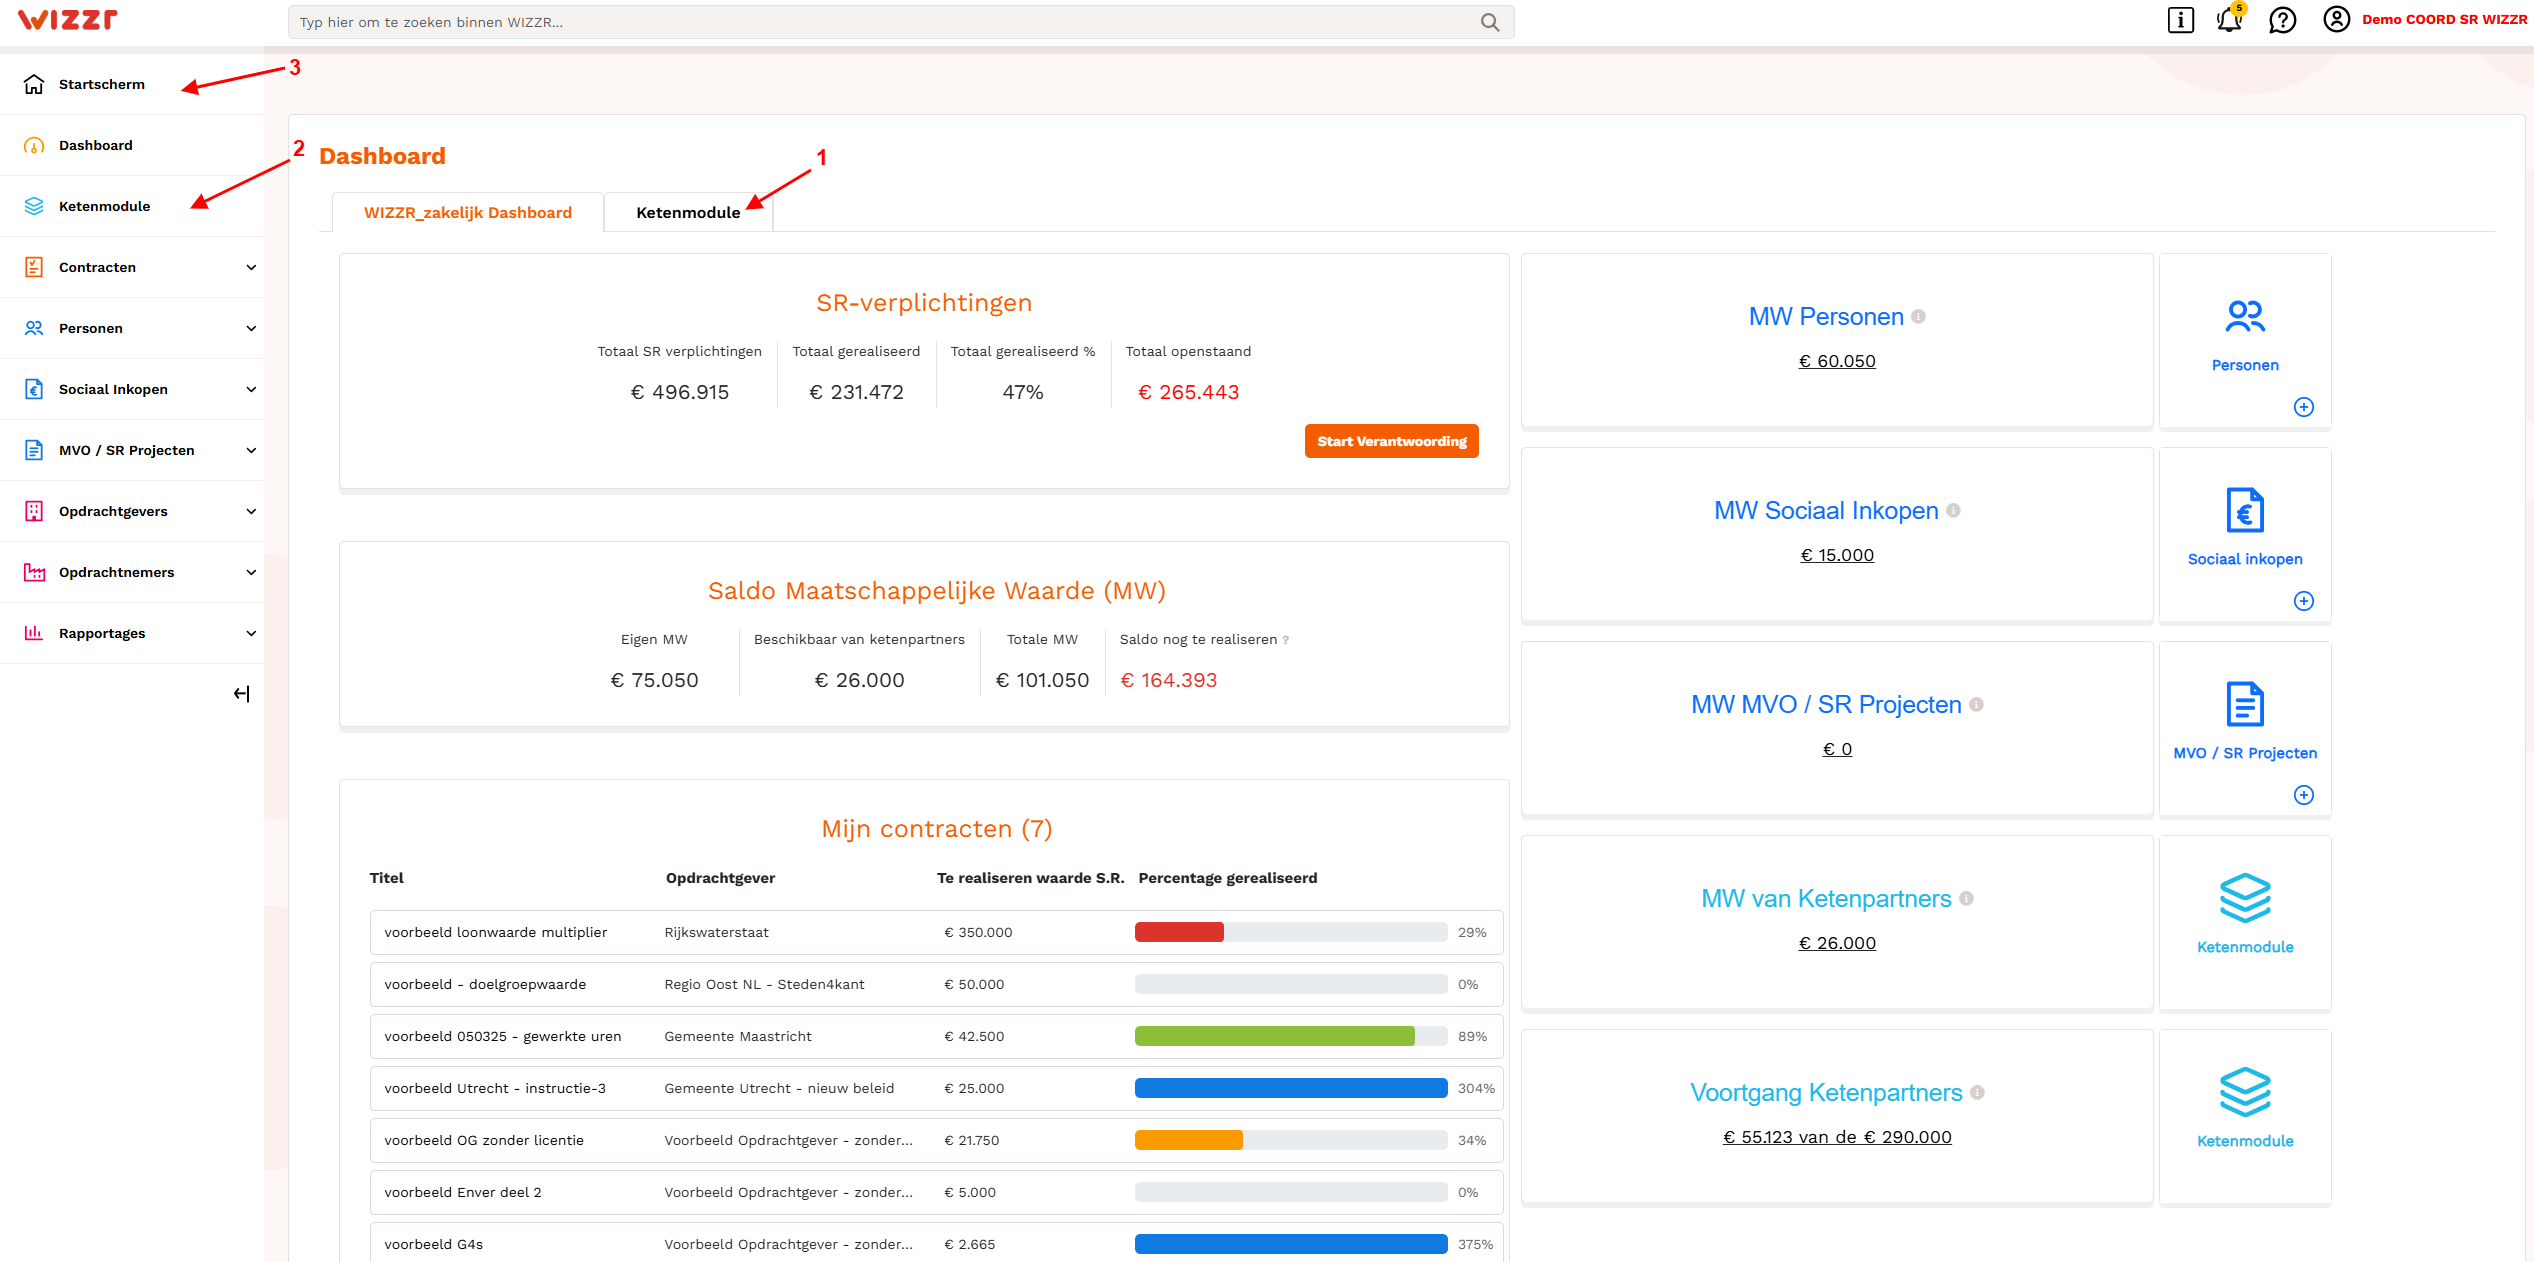The height and width of the screenshot is (1262, 2534).
Task: Click info icon next to MW Personen
Action: [1919, 316]
